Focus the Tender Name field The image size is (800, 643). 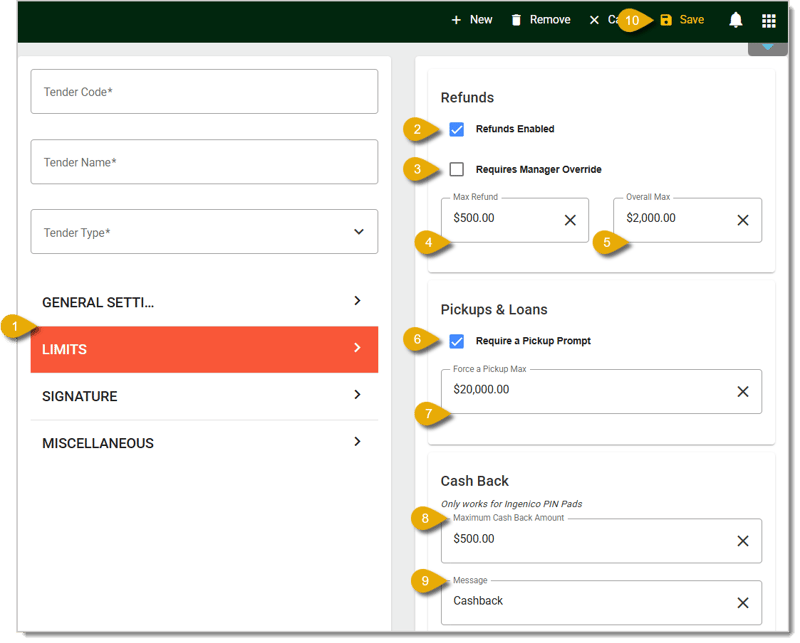coord(204,162)
